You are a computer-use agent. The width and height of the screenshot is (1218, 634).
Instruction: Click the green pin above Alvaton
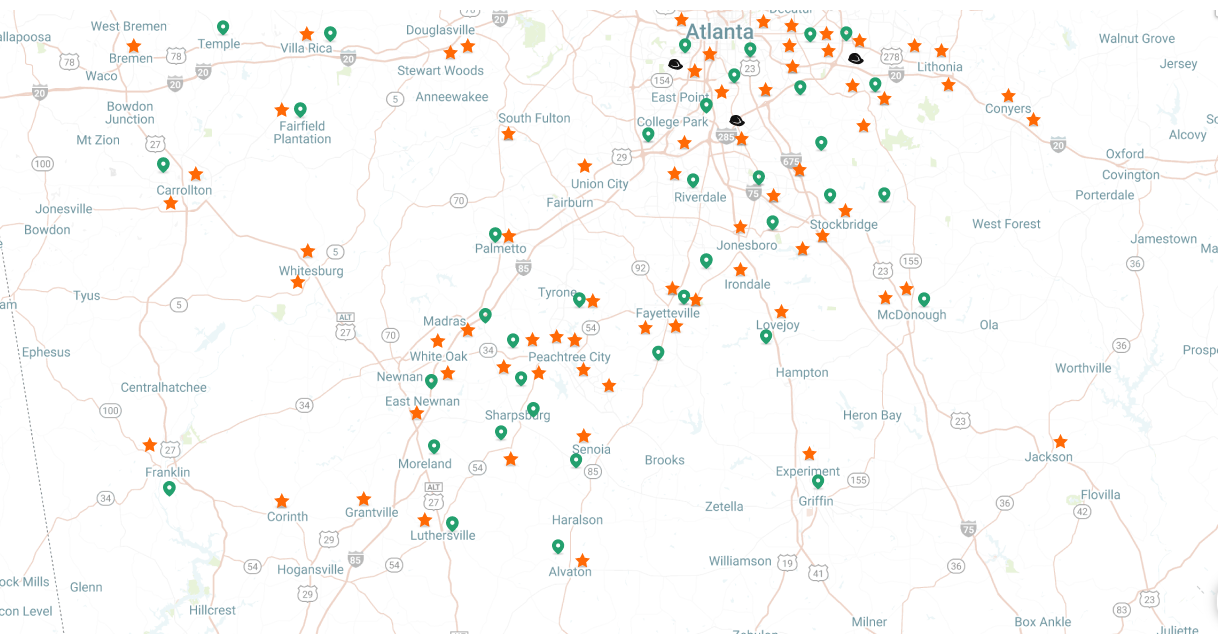click(x=558, y=547)
